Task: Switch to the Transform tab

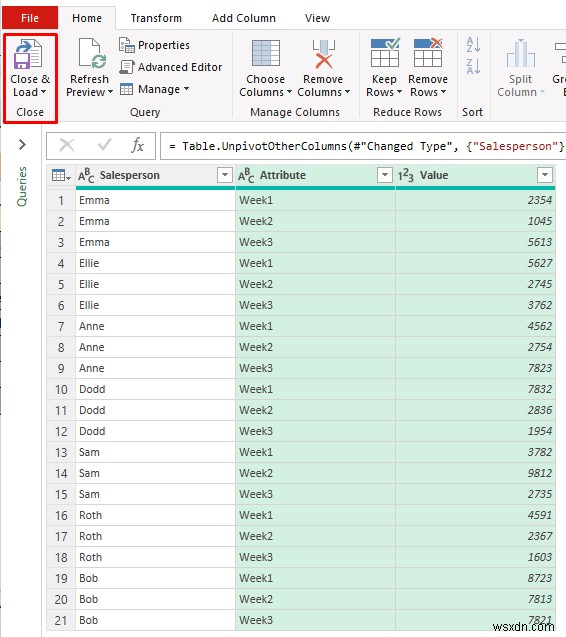Action: [x=156, y=18]
